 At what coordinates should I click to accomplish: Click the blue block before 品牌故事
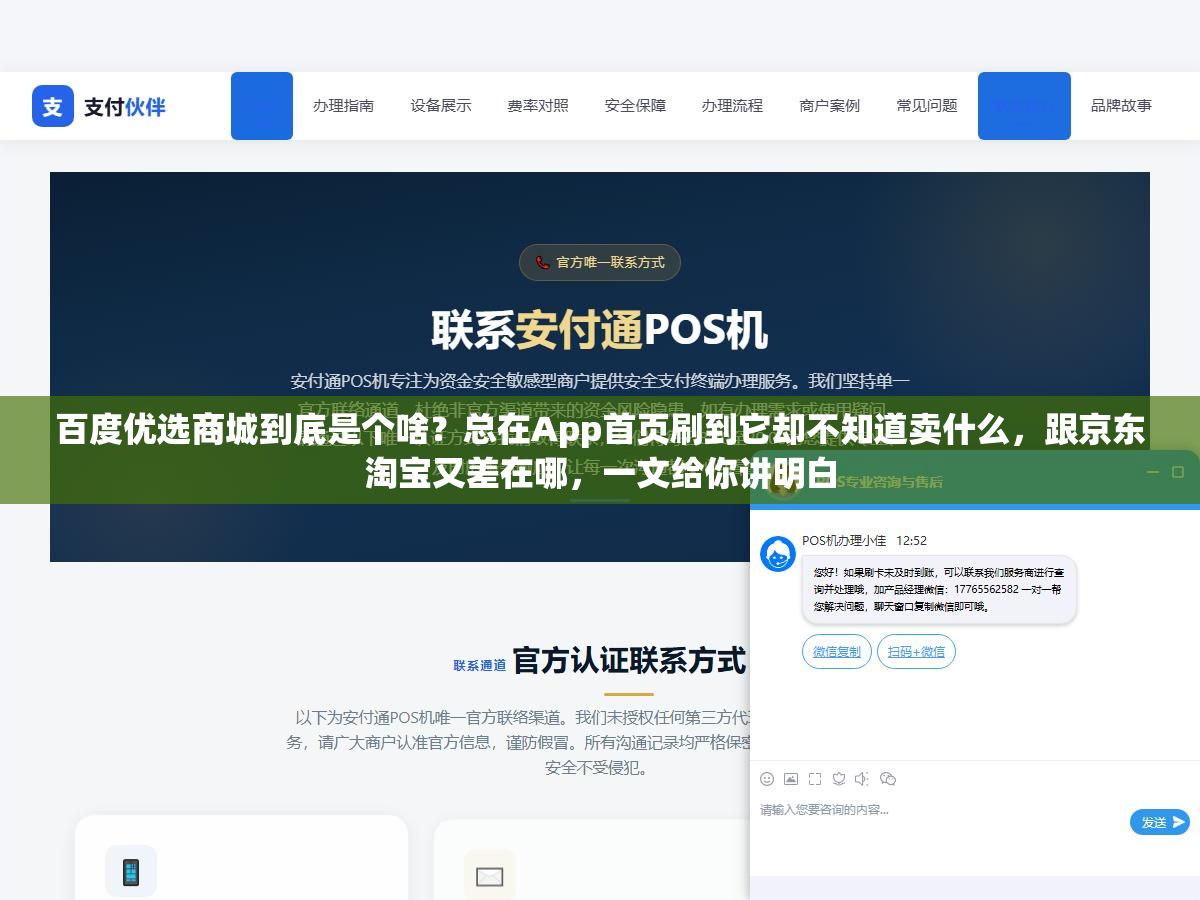[x=1024, y=106]
